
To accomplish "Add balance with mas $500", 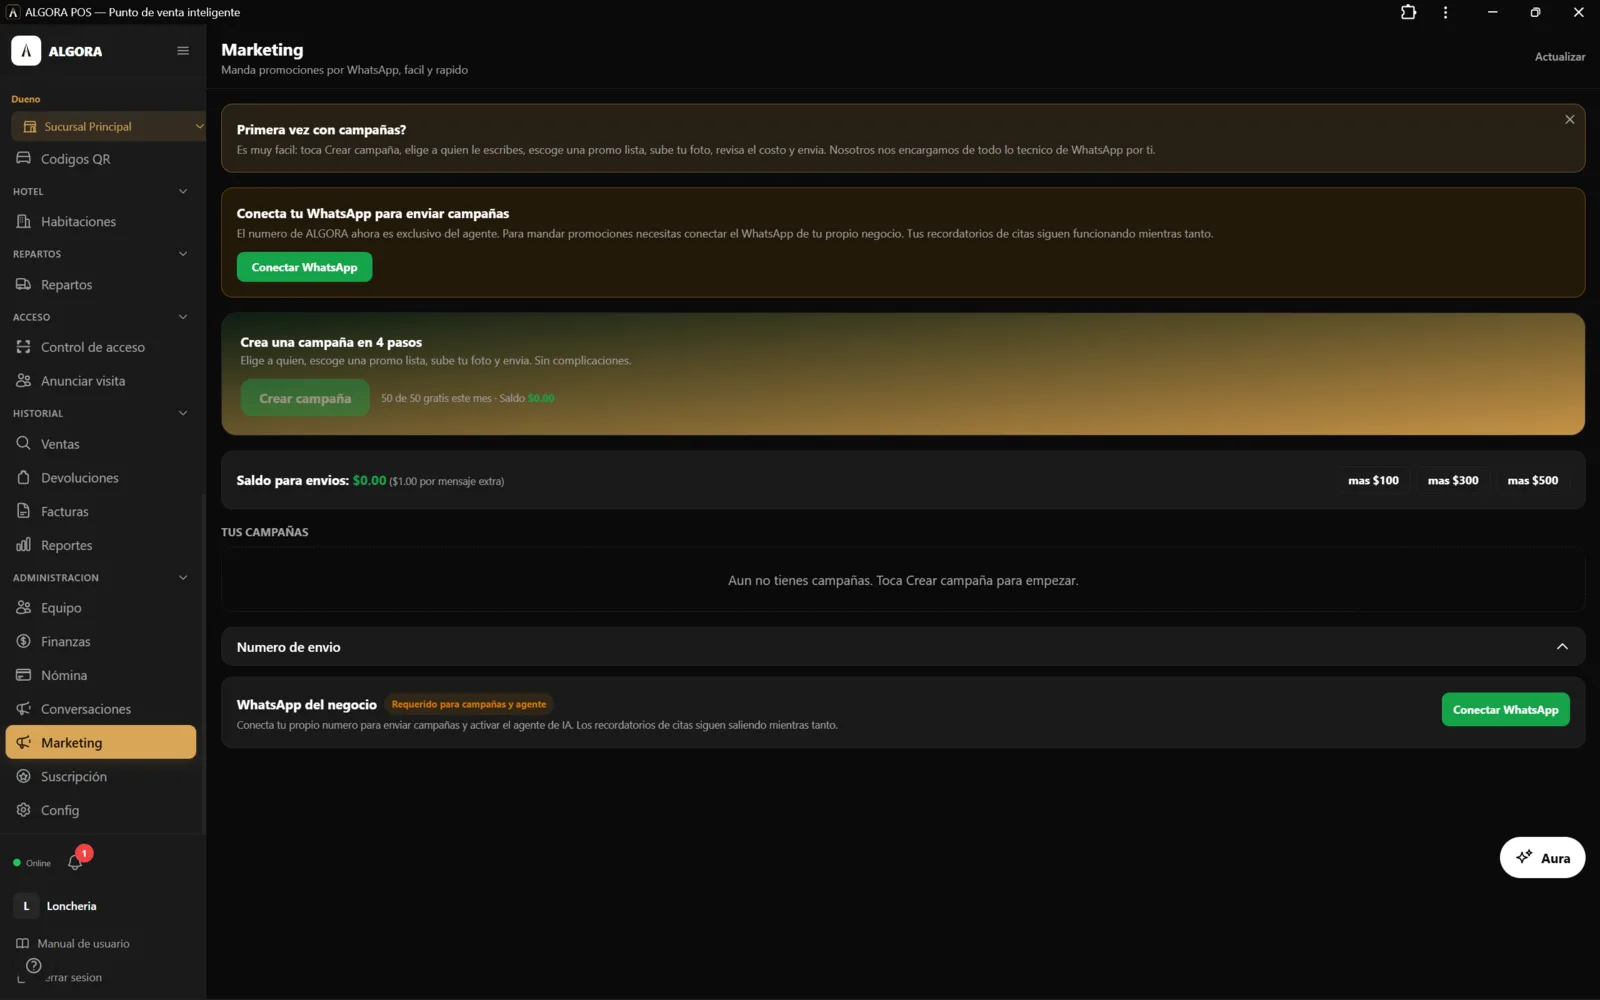I will 1533,481.
